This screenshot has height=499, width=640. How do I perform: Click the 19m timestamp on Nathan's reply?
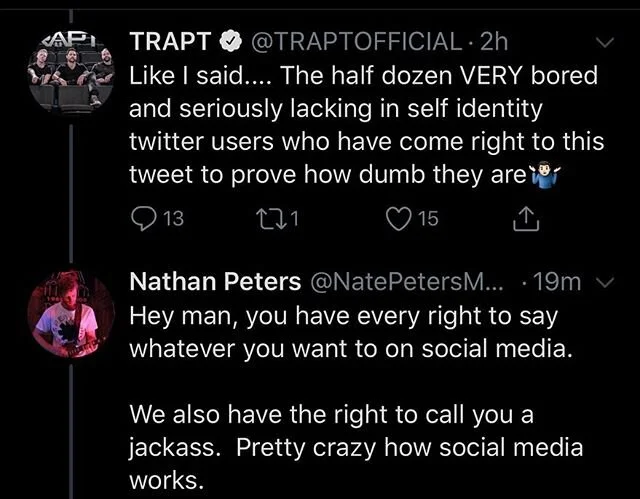click(559, 283)
